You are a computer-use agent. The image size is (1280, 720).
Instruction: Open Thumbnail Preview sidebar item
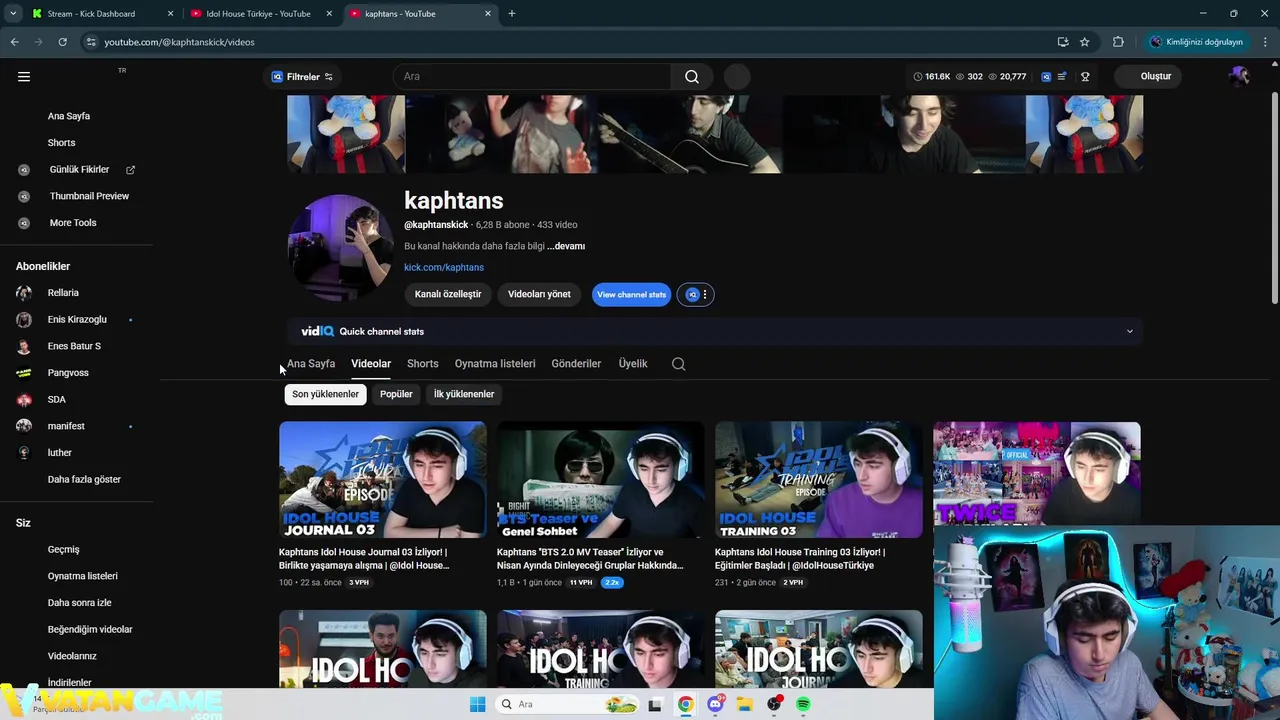pos(89,197)
